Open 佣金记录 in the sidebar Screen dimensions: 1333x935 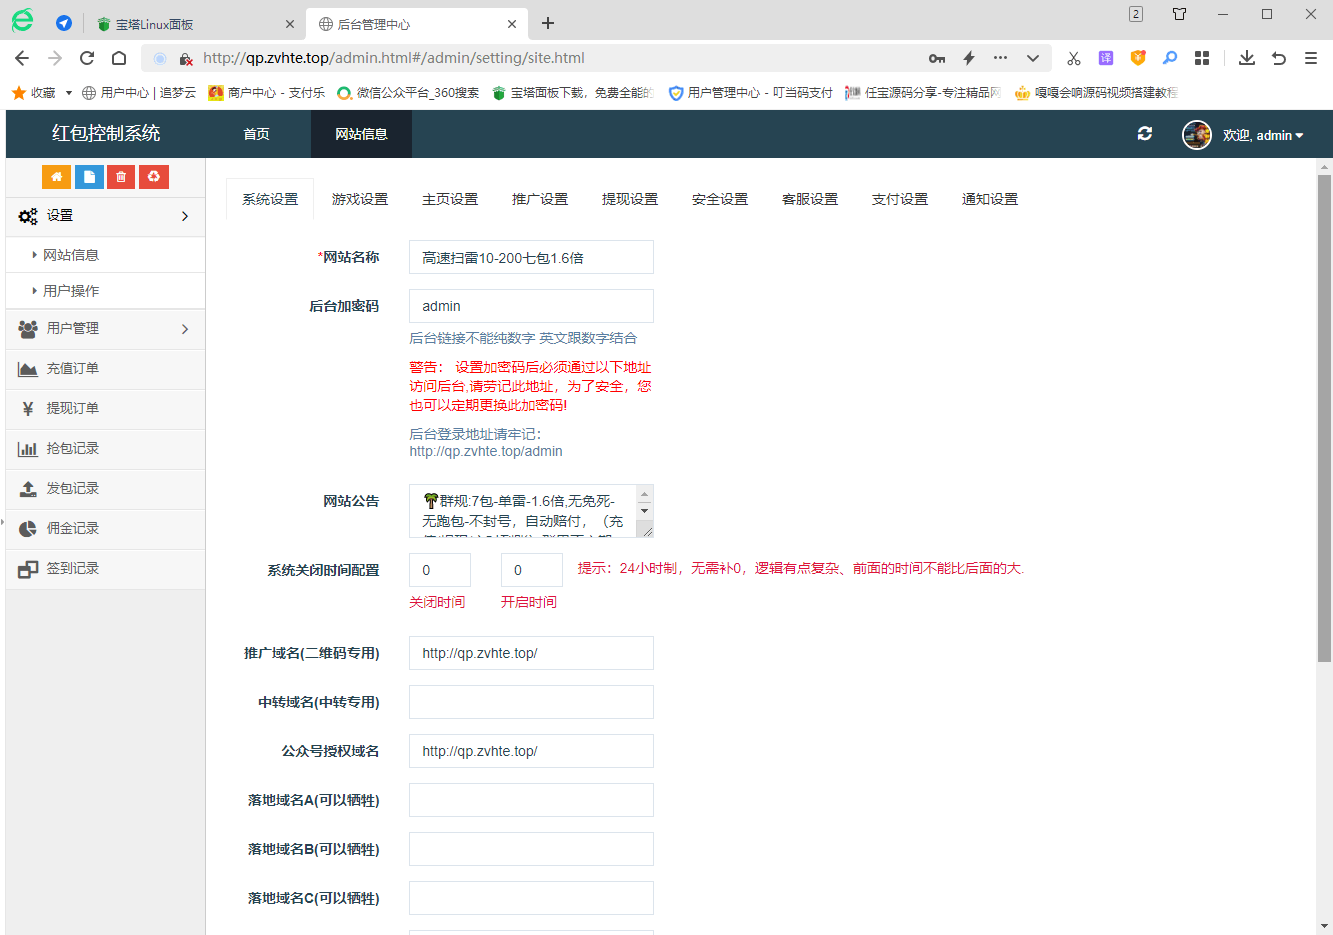click(72, 528)
